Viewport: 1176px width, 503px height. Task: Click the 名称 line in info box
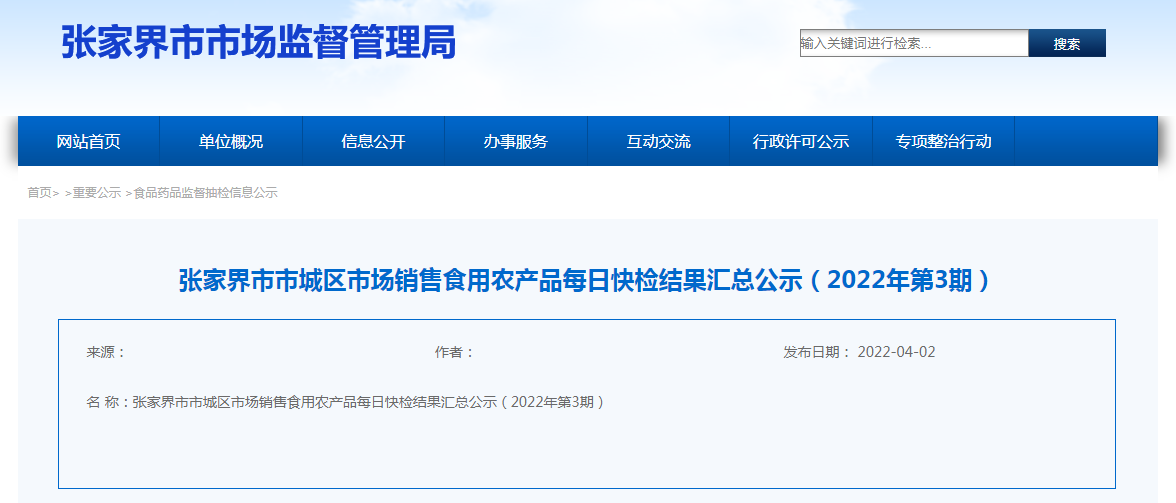point(346,402)
